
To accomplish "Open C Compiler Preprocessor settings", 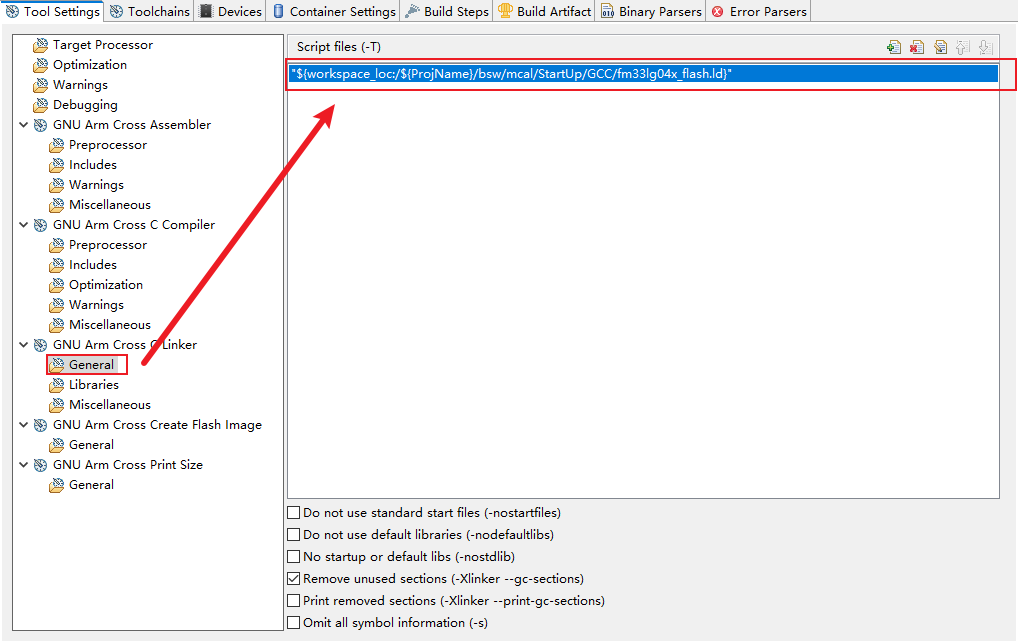I will [x=108, y=245].
